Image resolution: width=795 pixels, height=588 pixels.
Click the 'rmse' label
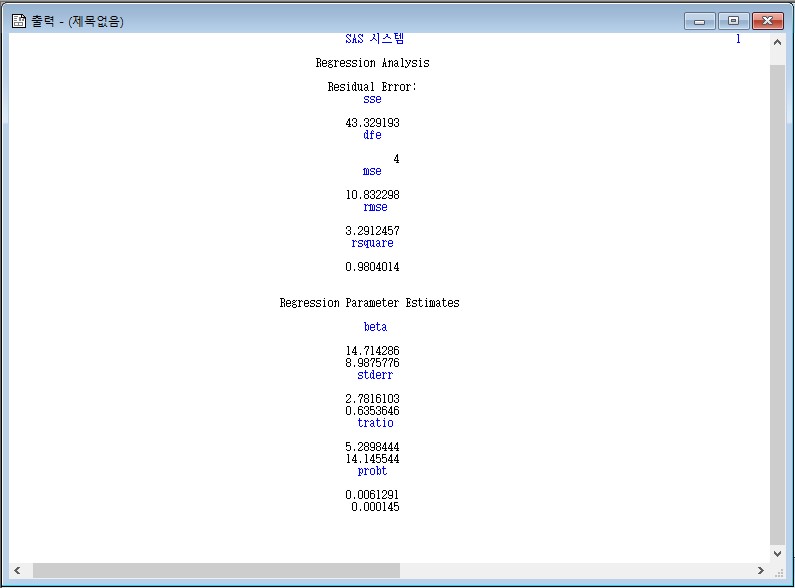(x=375, y=207)
